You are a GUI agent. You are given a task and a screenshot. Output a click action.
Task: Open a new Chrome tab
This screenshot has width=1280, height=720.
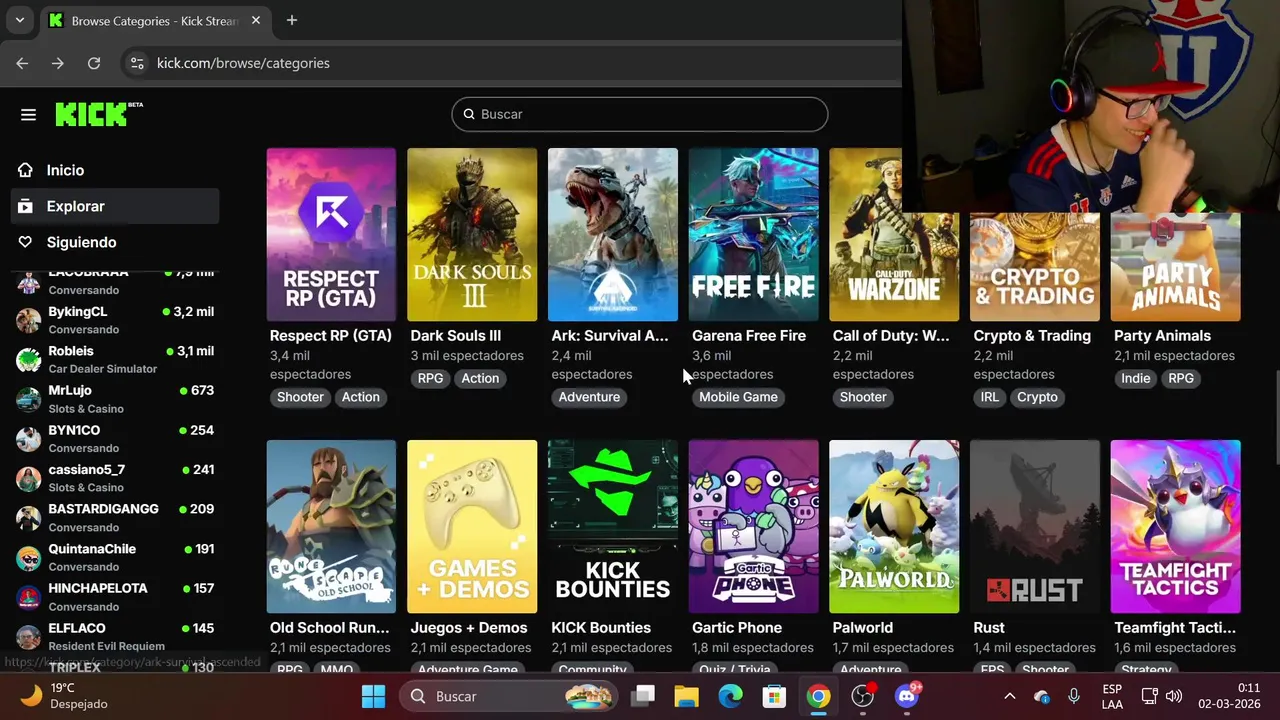(292, 20)
